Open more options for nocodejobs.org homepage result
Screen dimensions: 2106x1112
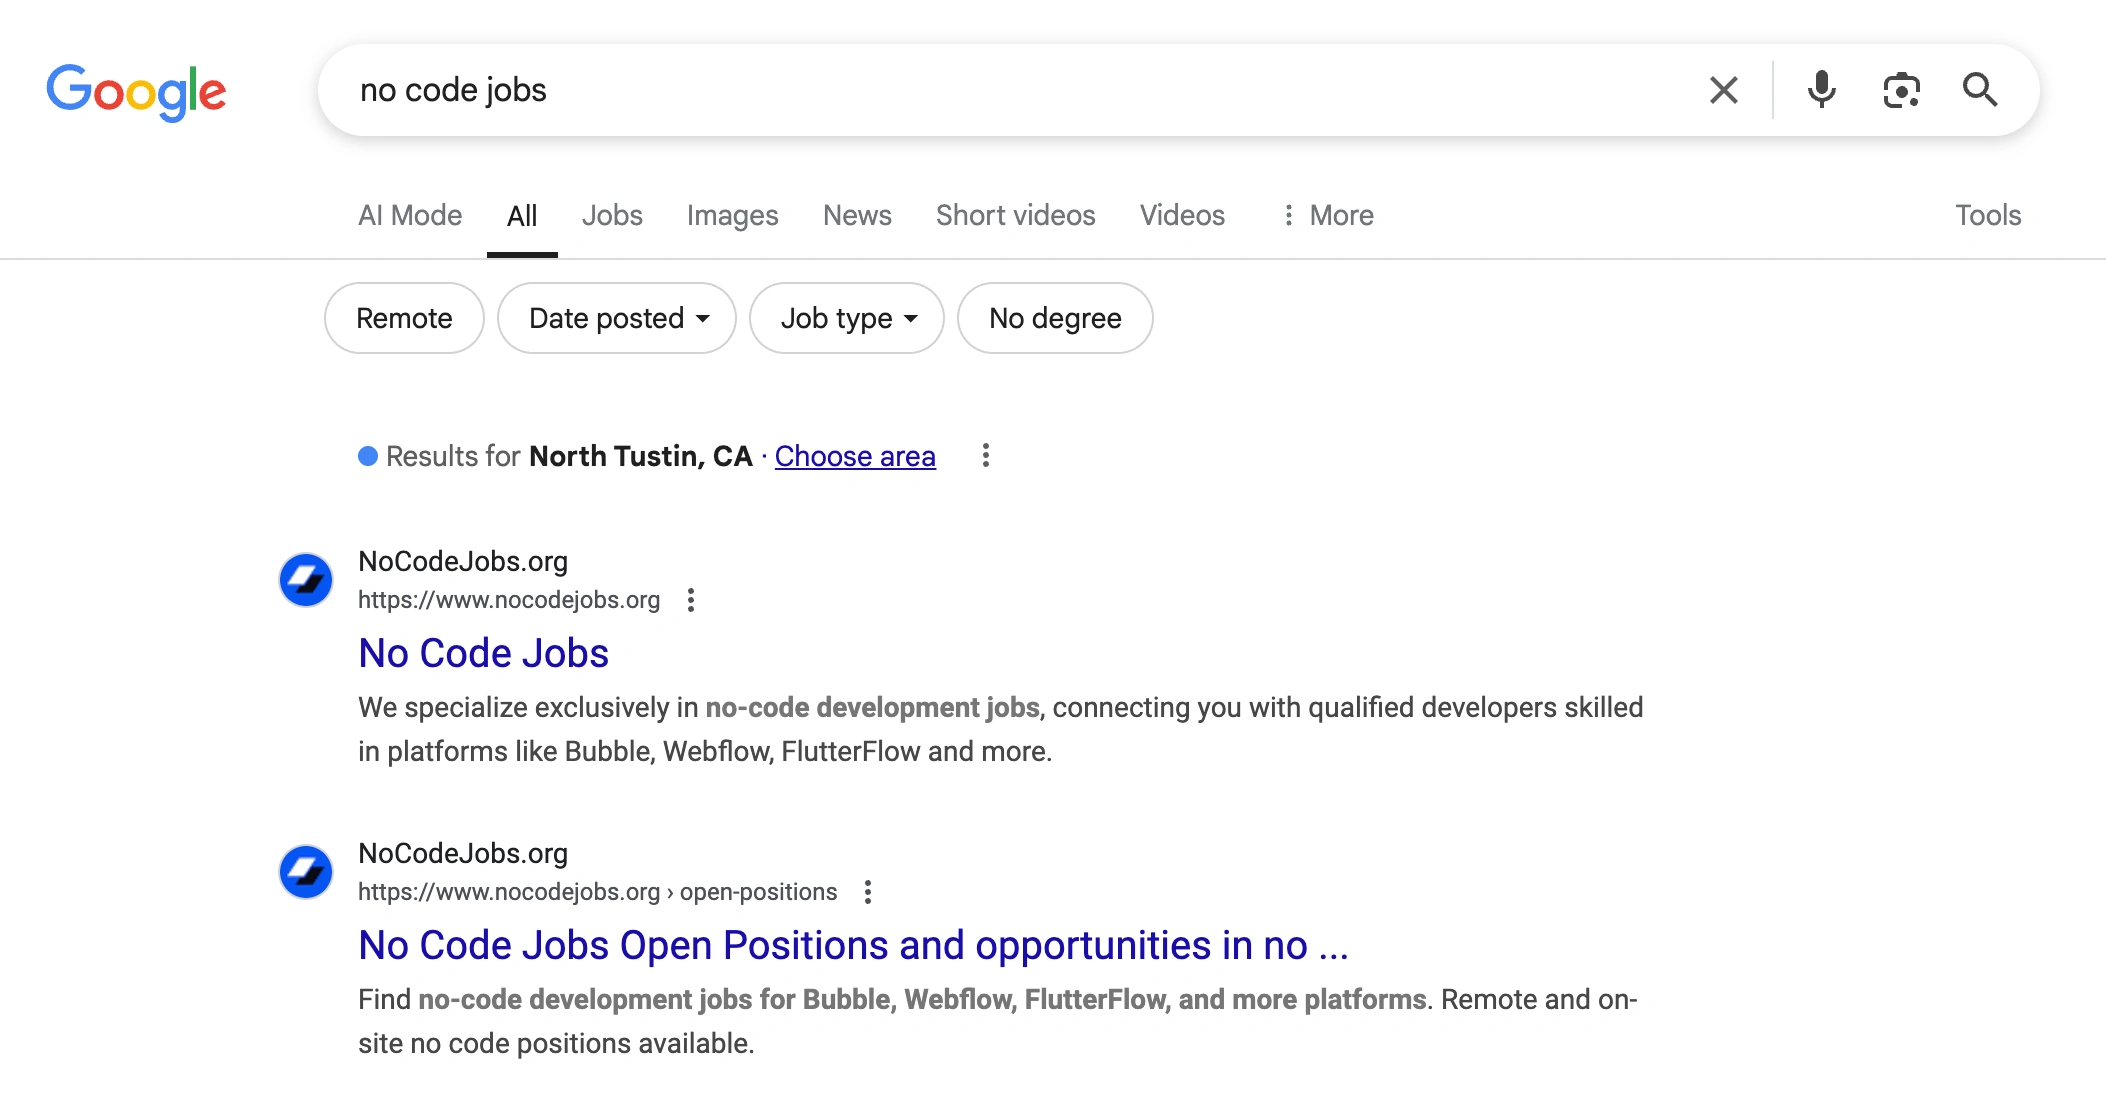click(691, 600)
